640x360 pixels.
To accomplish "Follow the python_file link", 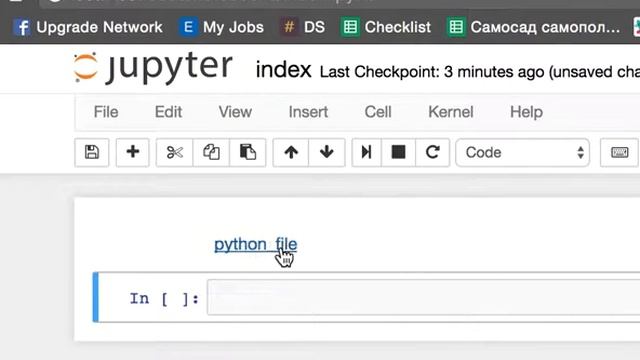I will 256,244.
